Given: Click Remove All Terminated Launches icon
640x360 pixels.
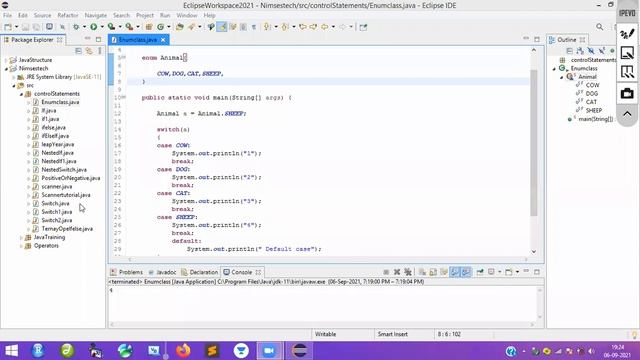Looking at the screenshot, I should tap(407, 272).
